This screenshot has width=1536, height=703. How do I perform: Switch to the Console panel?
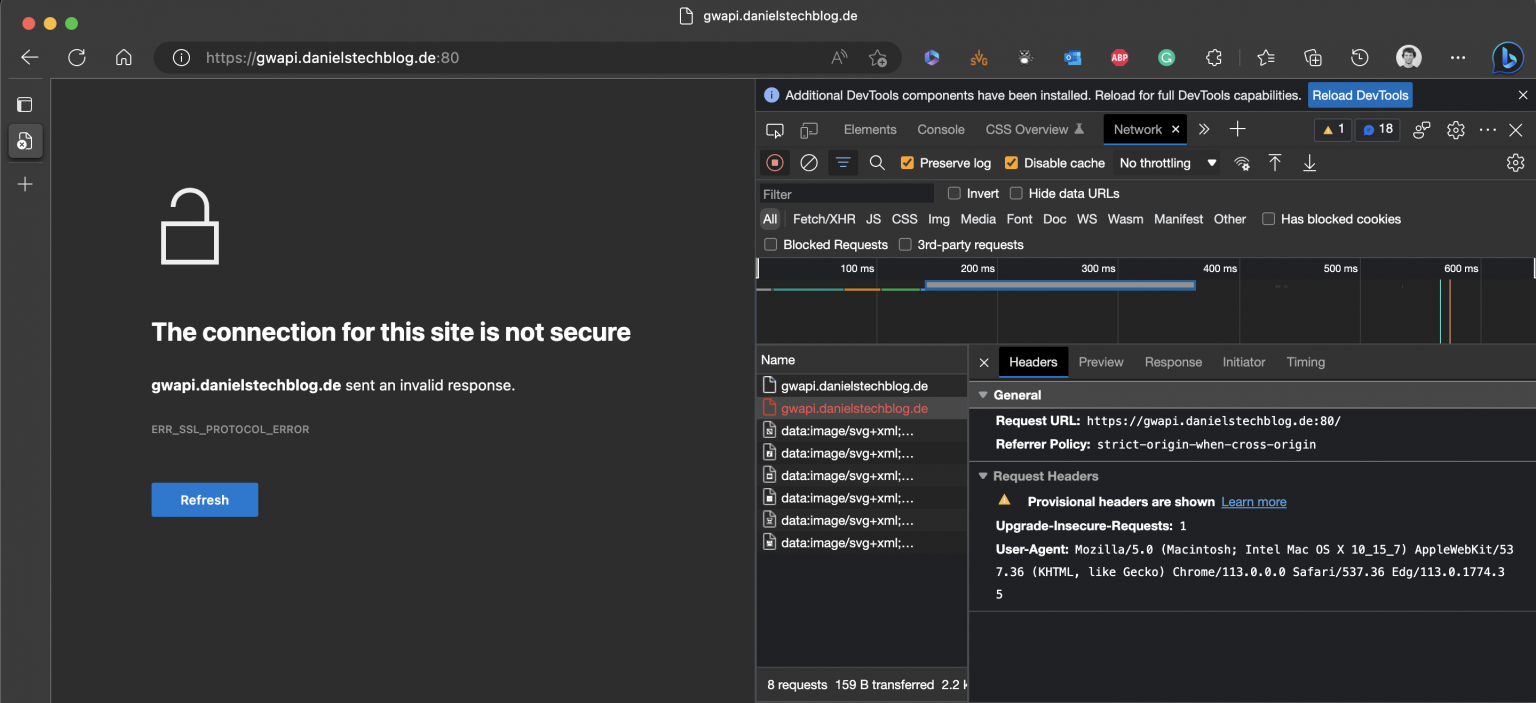tap(940, 129)
